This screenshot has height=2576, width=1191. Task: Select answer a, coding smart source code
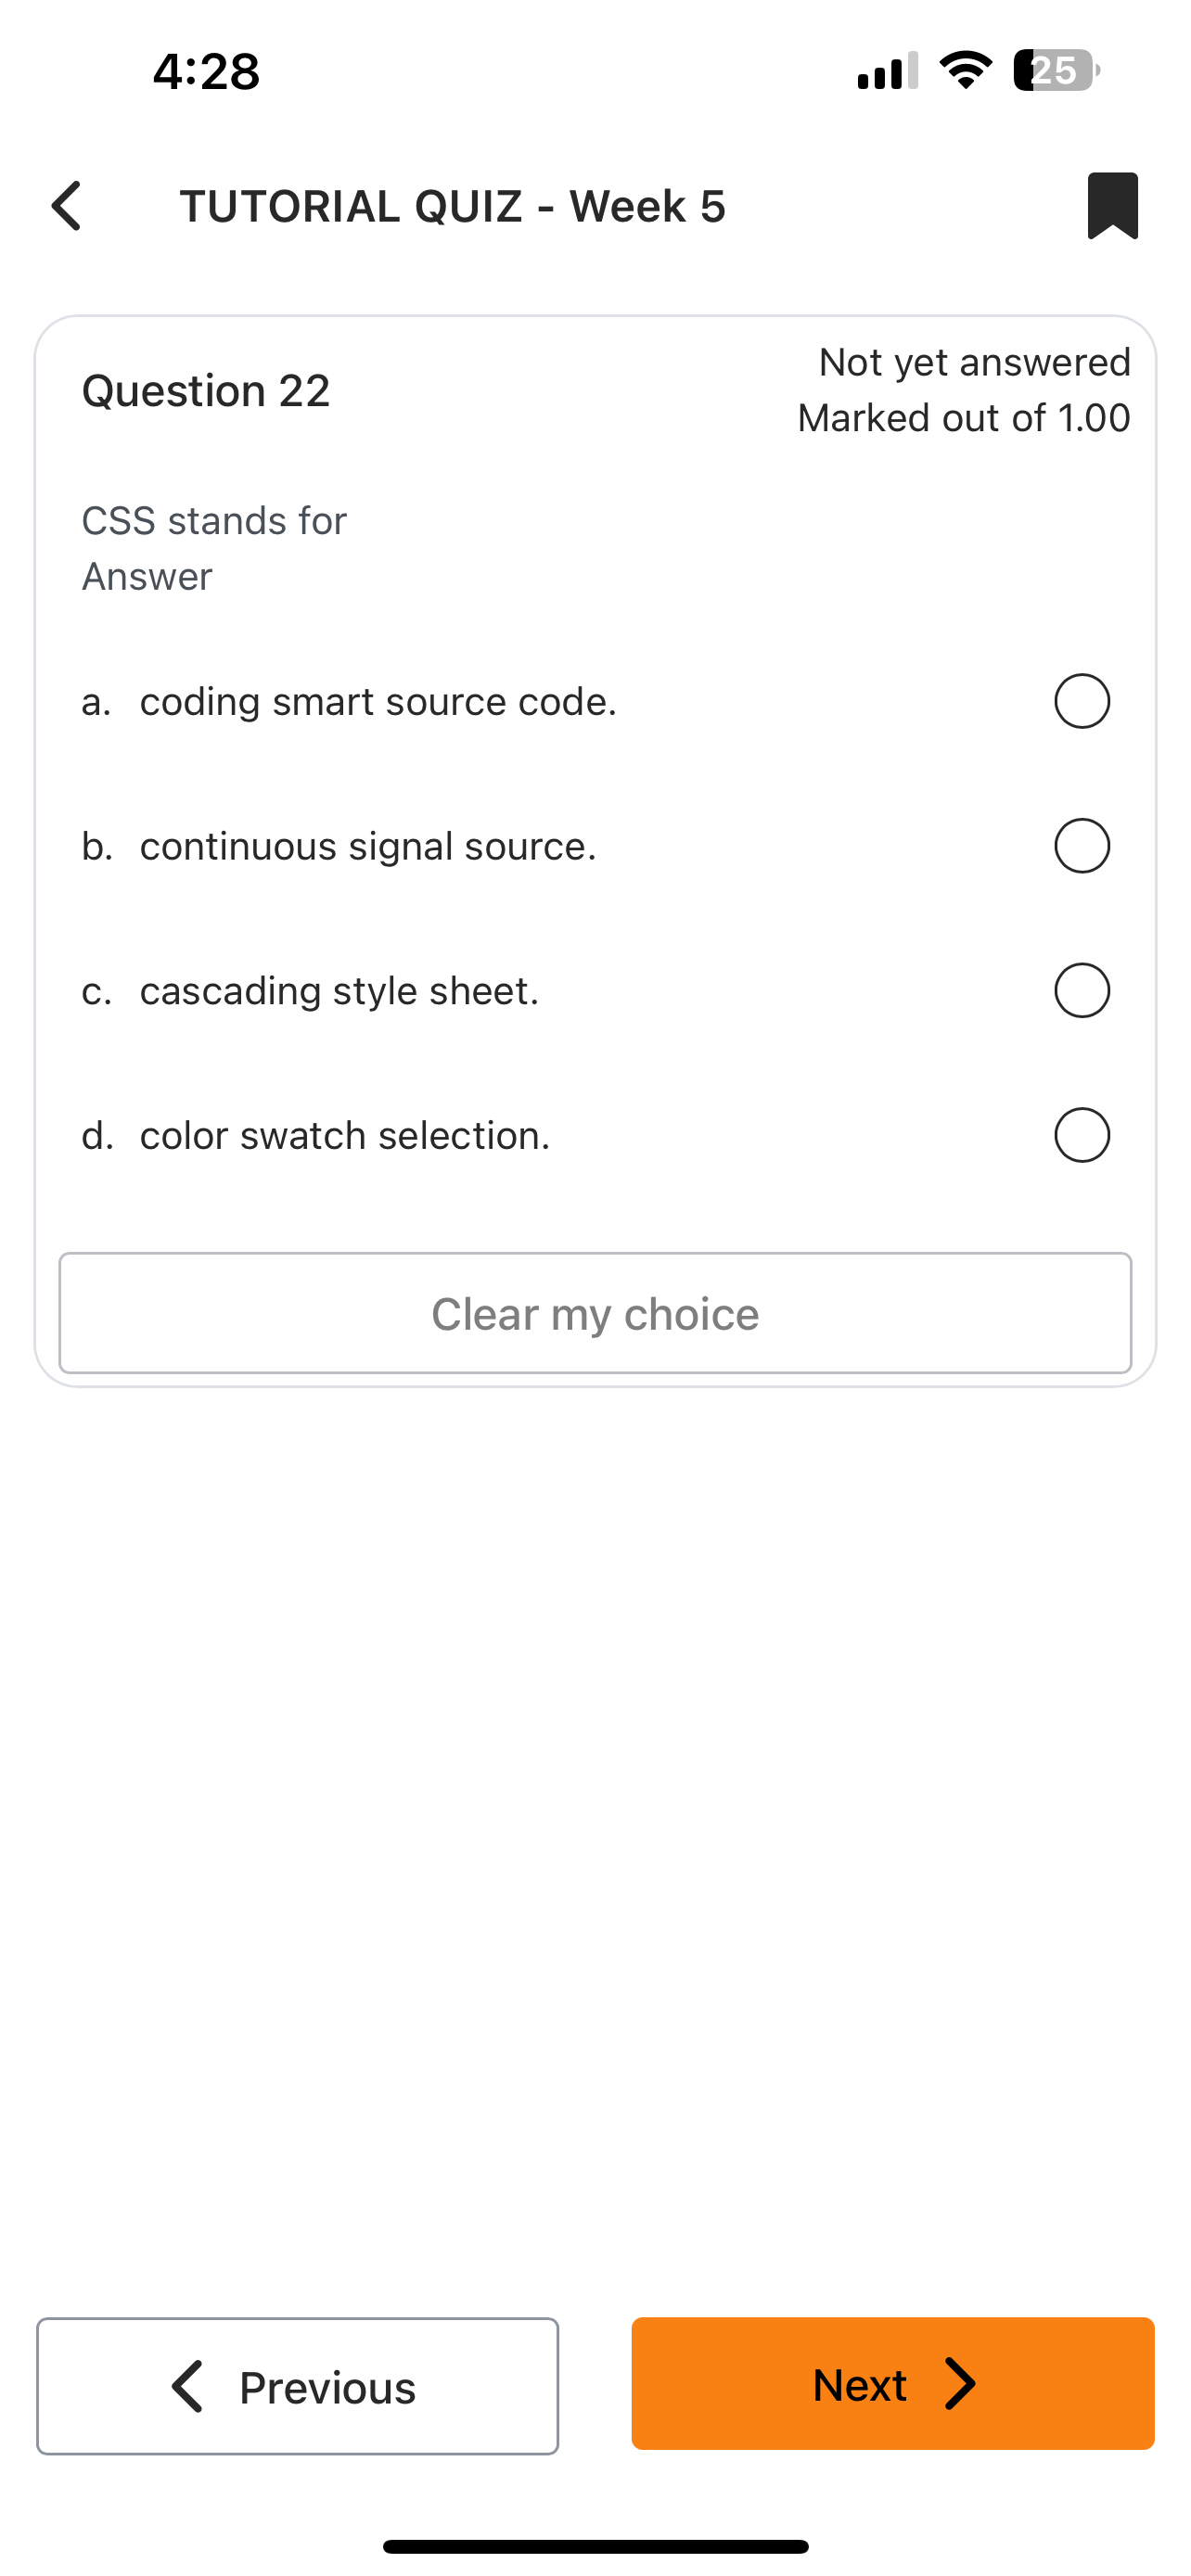click(1080, 701)
